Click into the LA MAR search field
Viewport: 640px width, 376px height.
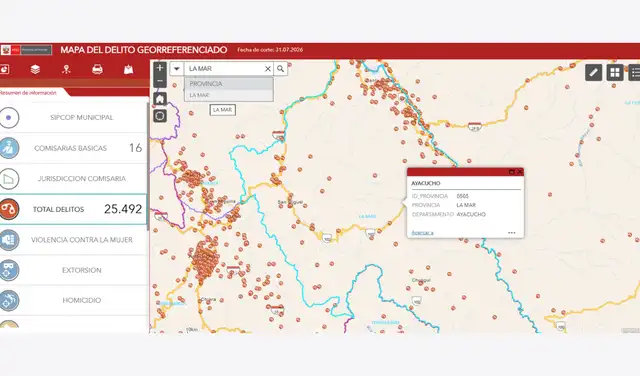click(224, 69)
